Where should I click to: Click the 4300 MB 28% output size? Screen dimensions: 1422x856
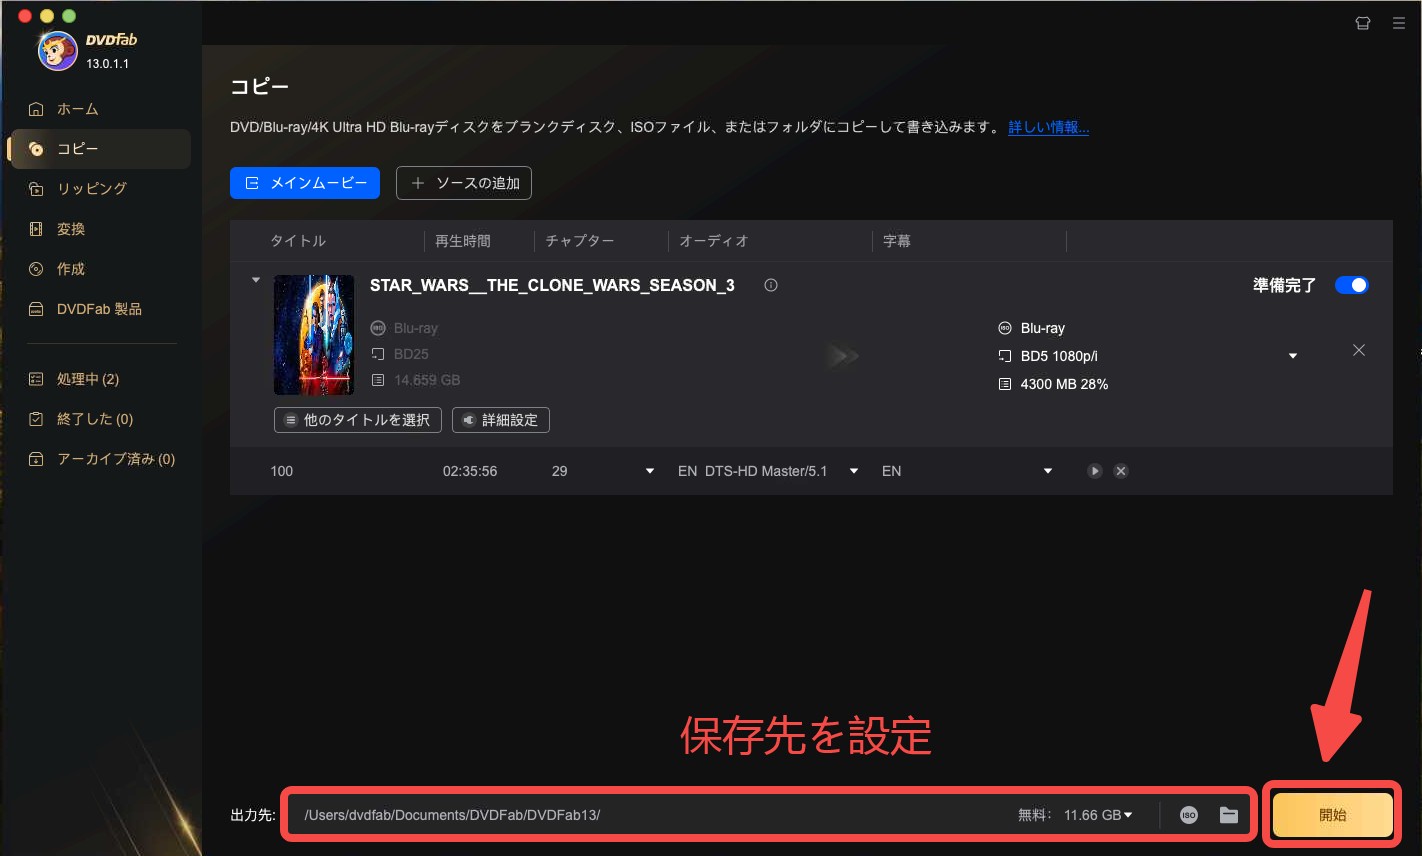click(x=1064, y=384)
